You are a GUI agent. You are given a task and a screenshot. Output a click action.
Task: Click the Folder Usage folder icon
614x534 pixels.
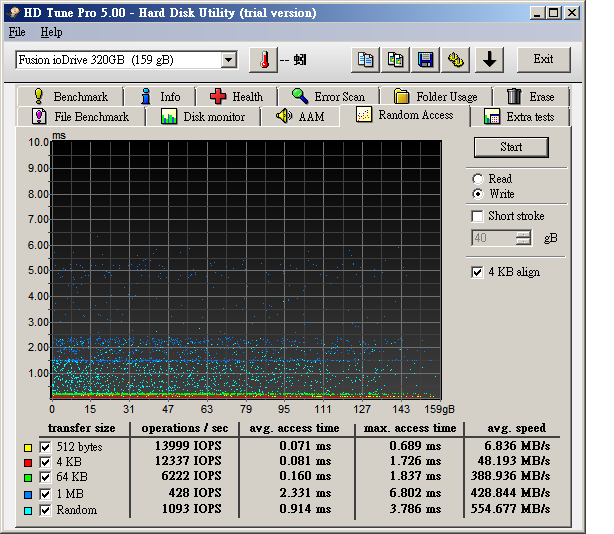(x=401, y=96)
